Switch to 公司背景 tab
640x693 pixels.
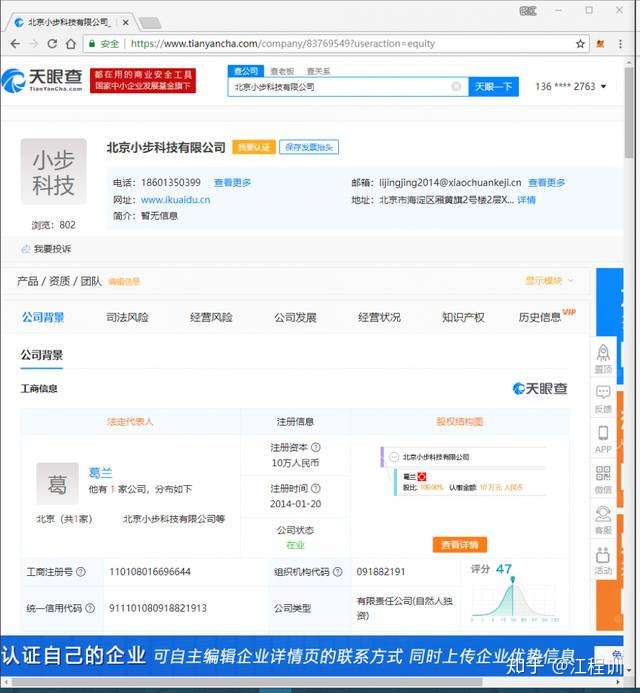43,317
